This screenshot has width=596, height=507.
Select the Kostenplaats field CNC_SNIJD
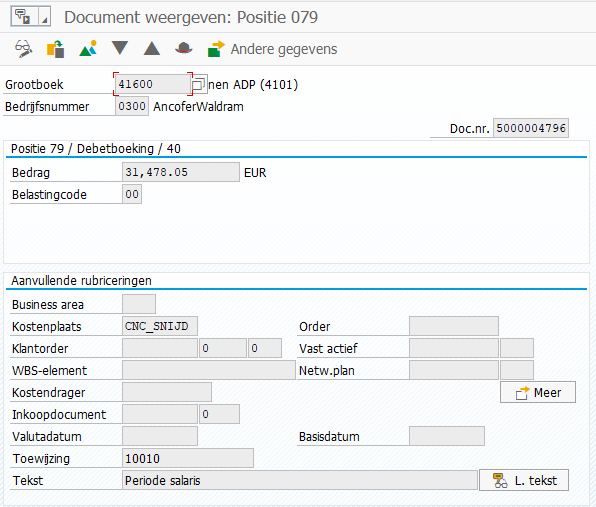(x=160, y=326)
